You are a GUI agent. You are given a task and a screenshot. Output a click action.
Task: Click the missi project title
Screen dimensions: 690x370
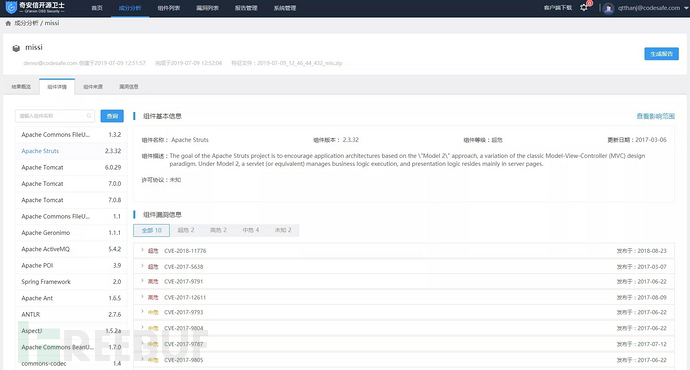[x=34, y=48]
